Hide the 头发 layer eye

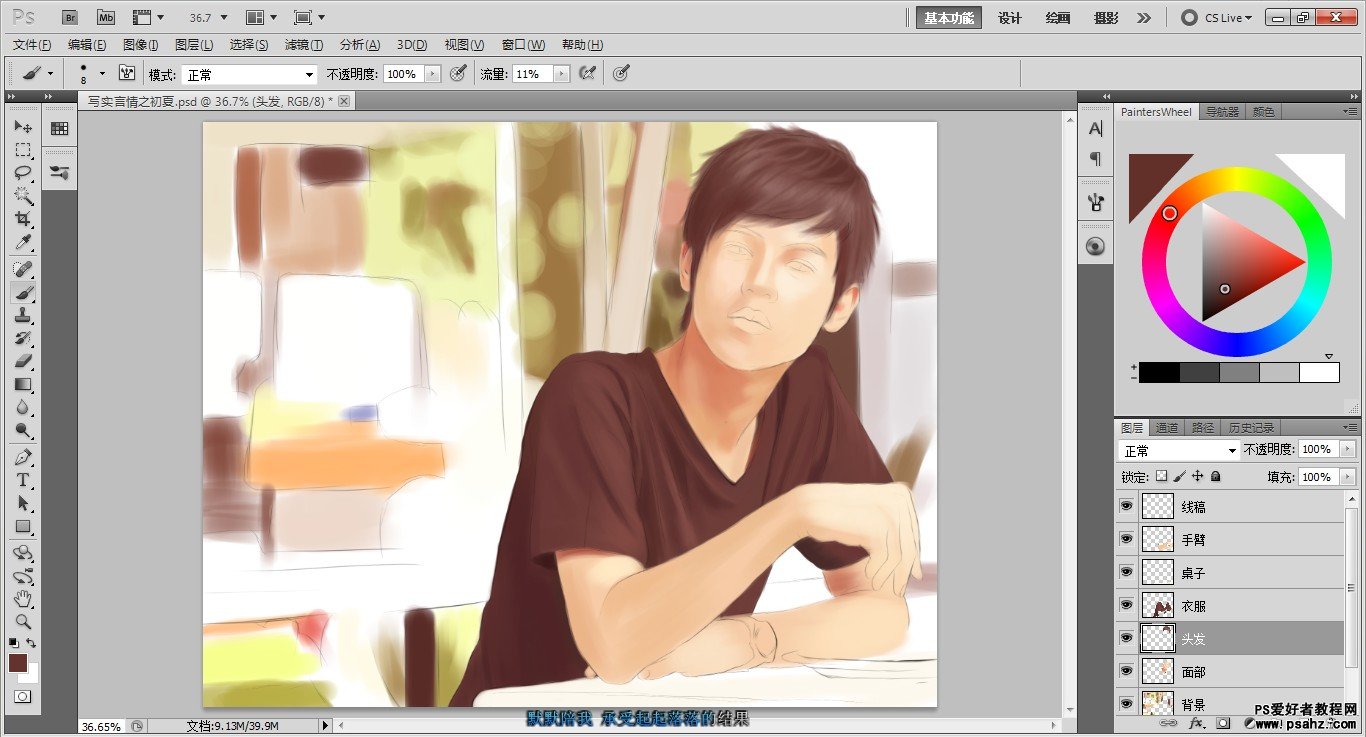click(x=1127, y=638)
